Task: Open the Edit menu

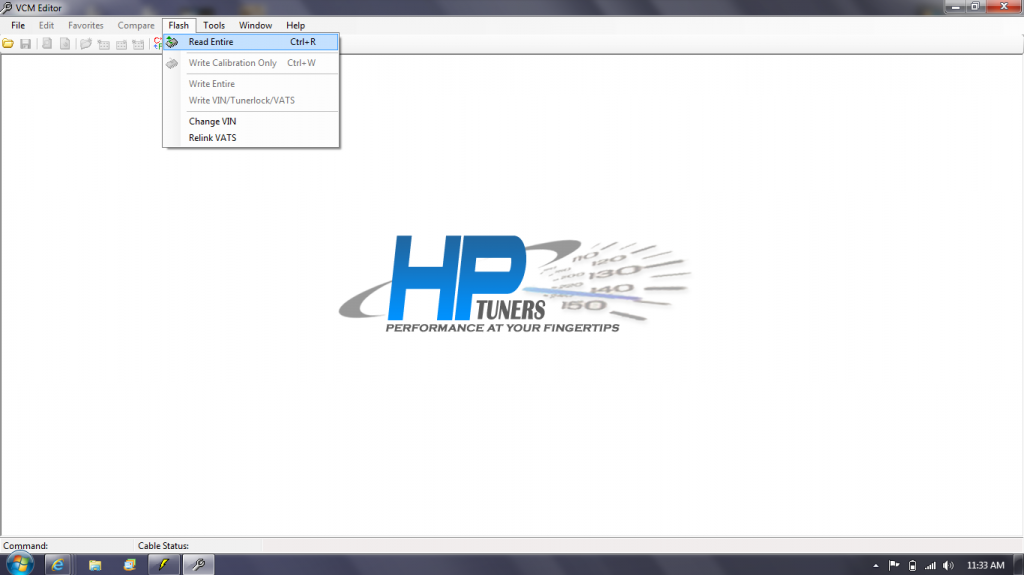Action: (46, 25)
